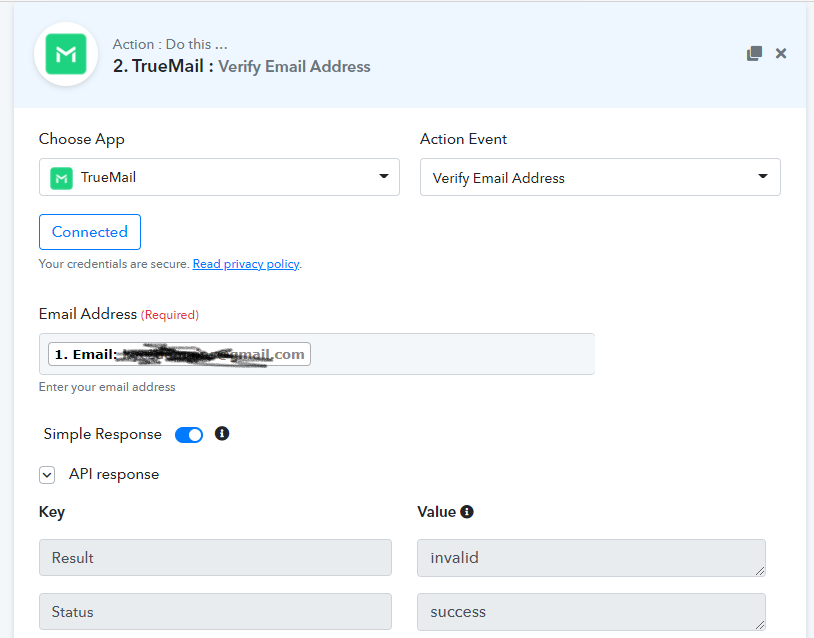Open the Read privacy policy link

click(246, 264)
